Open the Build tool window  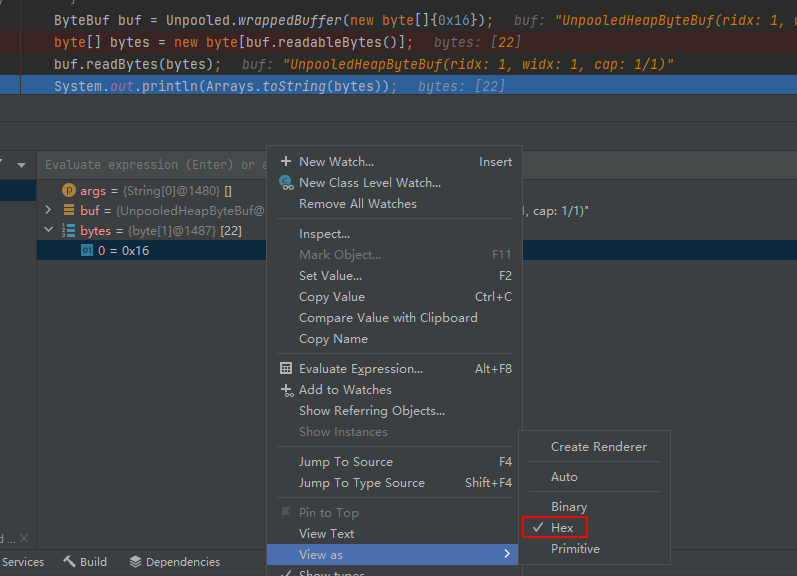(85, 562)
